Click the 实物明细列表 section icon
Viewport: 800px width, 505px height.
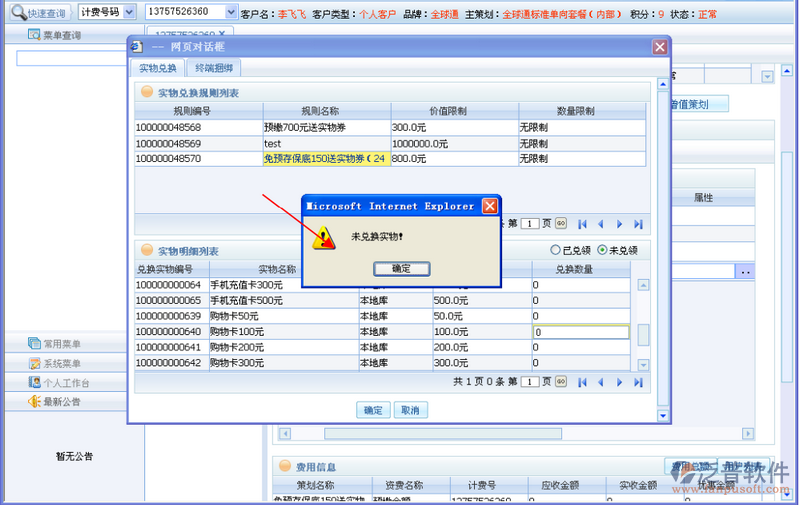pyautogui.click(x=147, y=250)
